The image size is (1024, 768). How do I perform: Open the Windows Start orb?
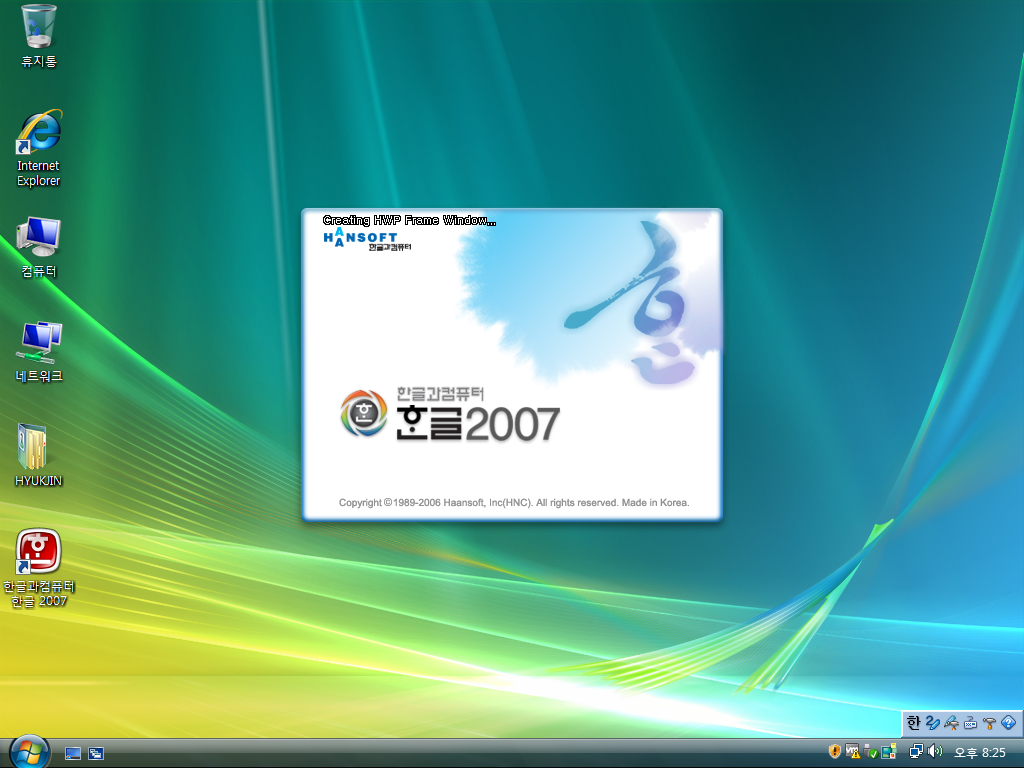[x=29, y=752]
